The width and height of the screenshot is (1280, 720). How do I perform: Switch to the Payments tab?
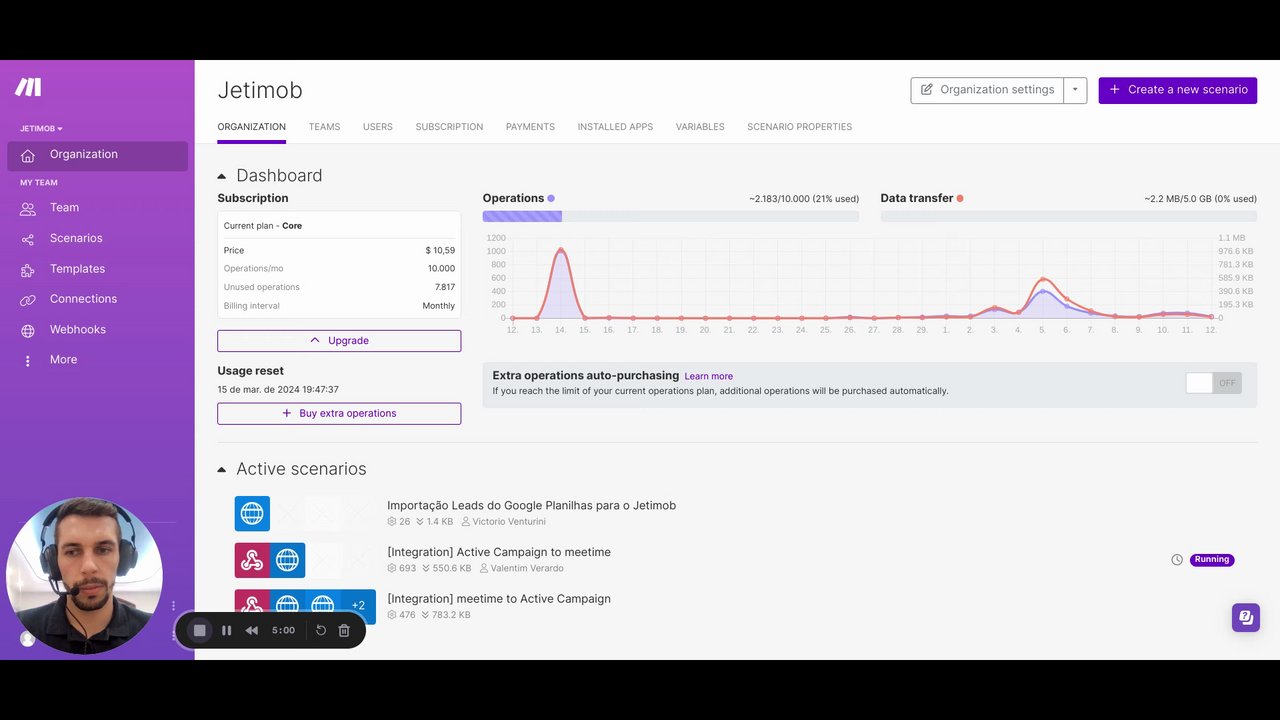[530, 127]
